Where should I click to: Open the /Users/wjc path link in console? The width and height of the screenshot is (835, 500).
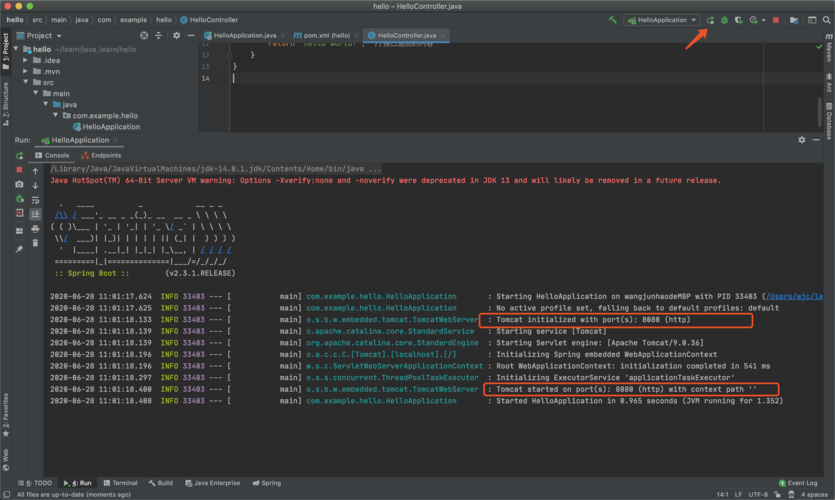click(x=795, y=296)
